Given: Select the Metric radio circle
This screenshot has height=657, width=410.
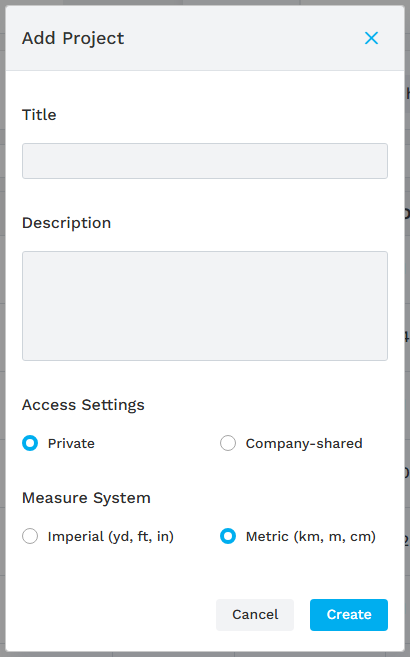Looking at the screenshot, I should [228, 536].
